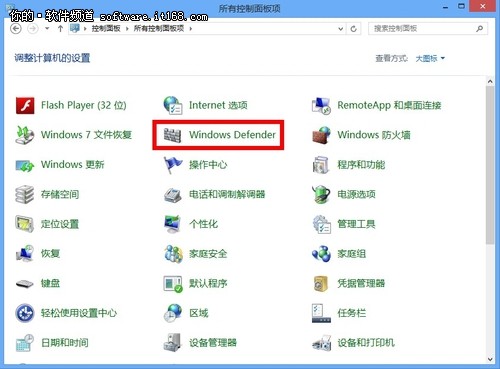Click the 所有控制面板项 breadcrumb segment
The height and width of the screenshot is (369, 500).
(x=159, y=29)
